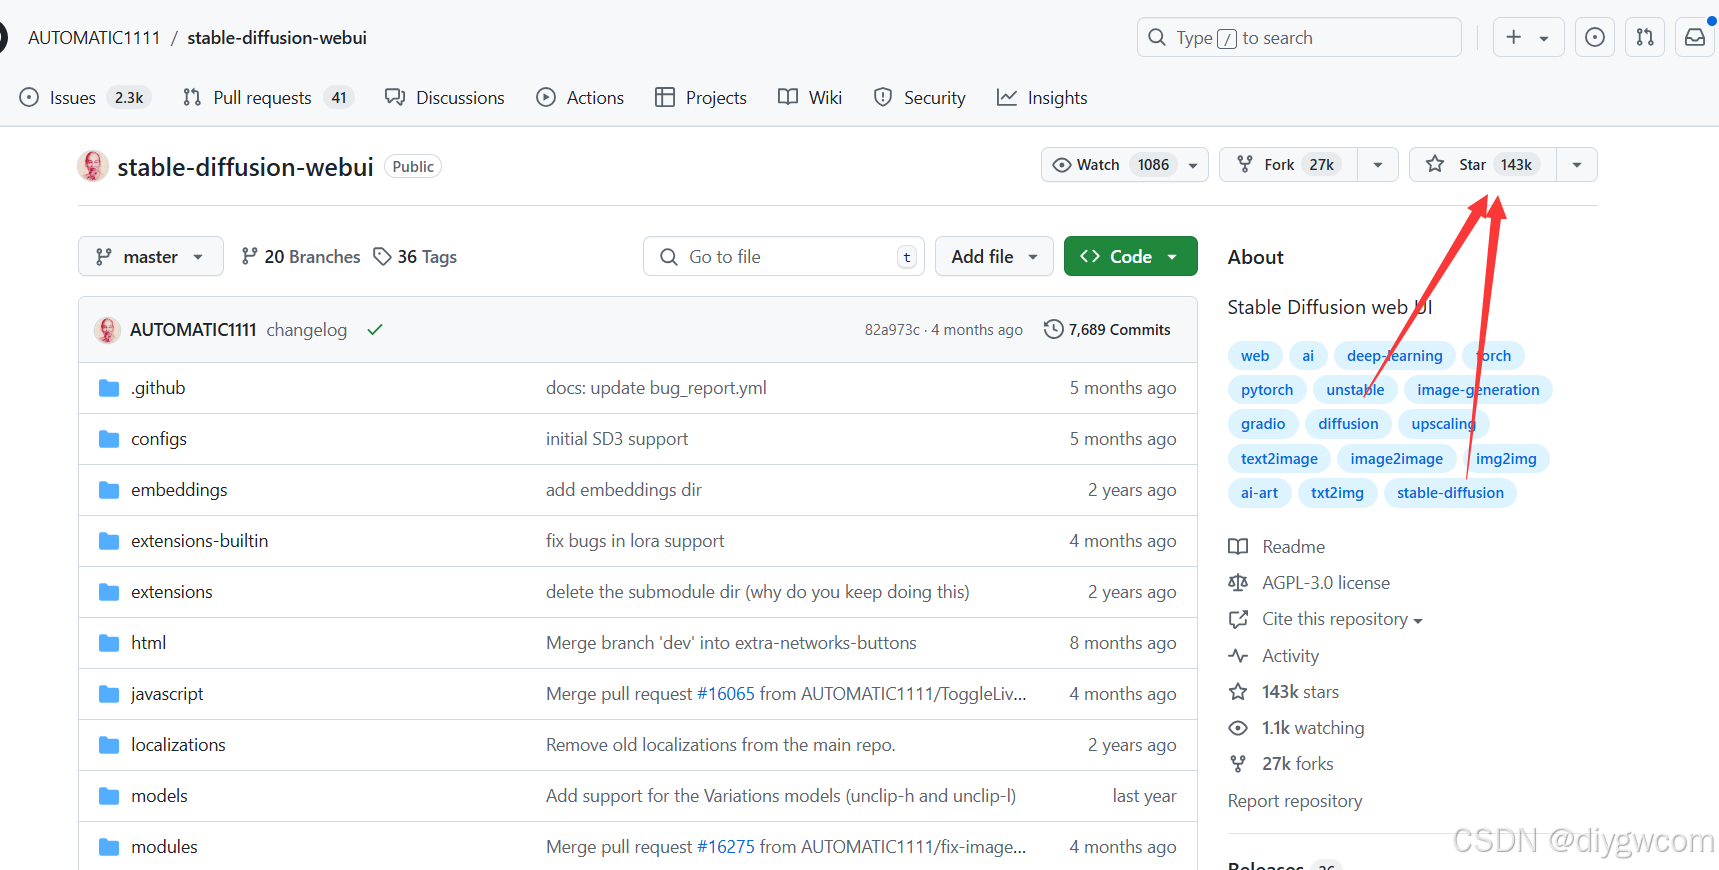Open 'initial SD3 support' commit message

coord(617,439)
